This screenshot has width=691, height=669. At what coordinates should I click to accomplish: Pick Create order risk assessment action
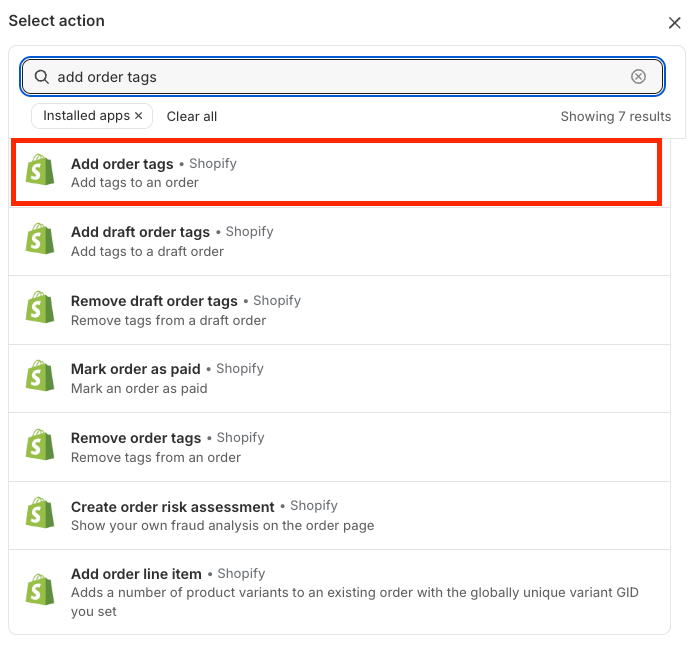coord(339,516)
